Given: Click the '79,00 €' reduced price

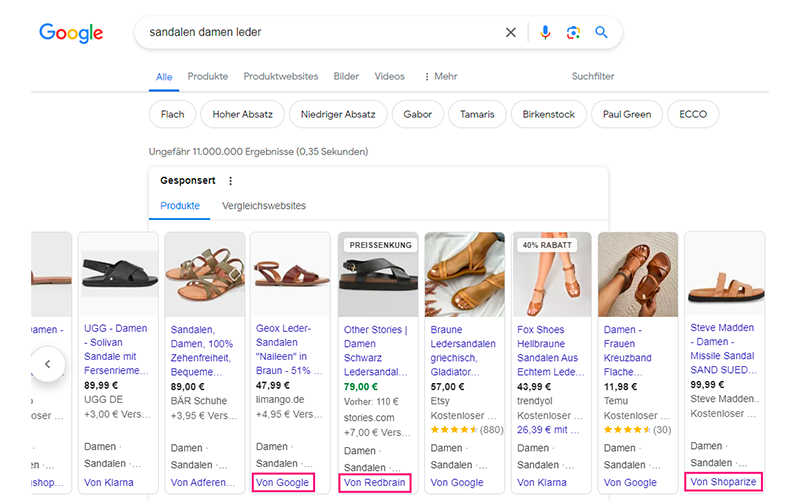Looking at the screenshot, I should [x=361, y=387].
